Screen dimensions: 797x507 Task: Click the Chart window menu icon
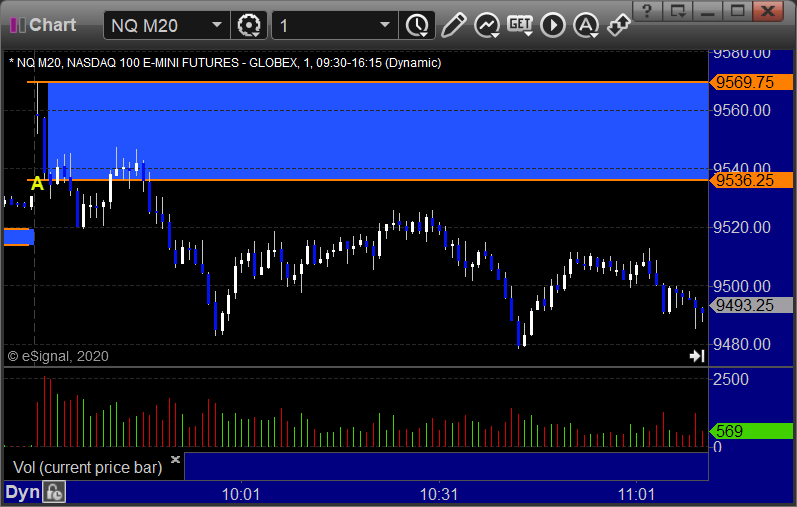[17, 25]
